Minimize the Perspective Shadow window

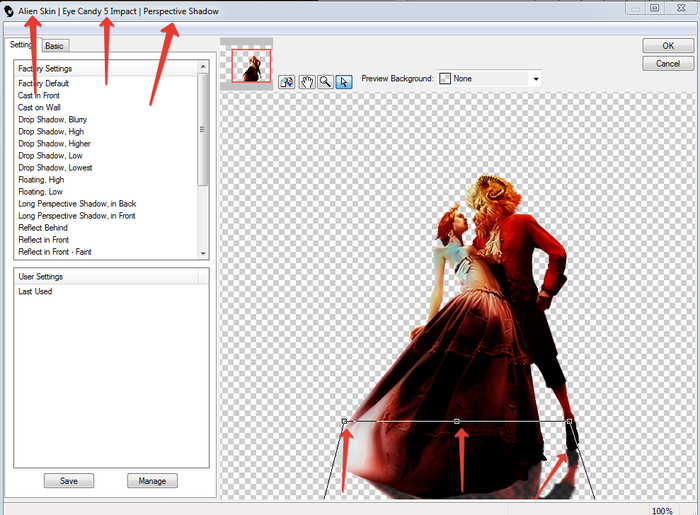click(636, 8)
